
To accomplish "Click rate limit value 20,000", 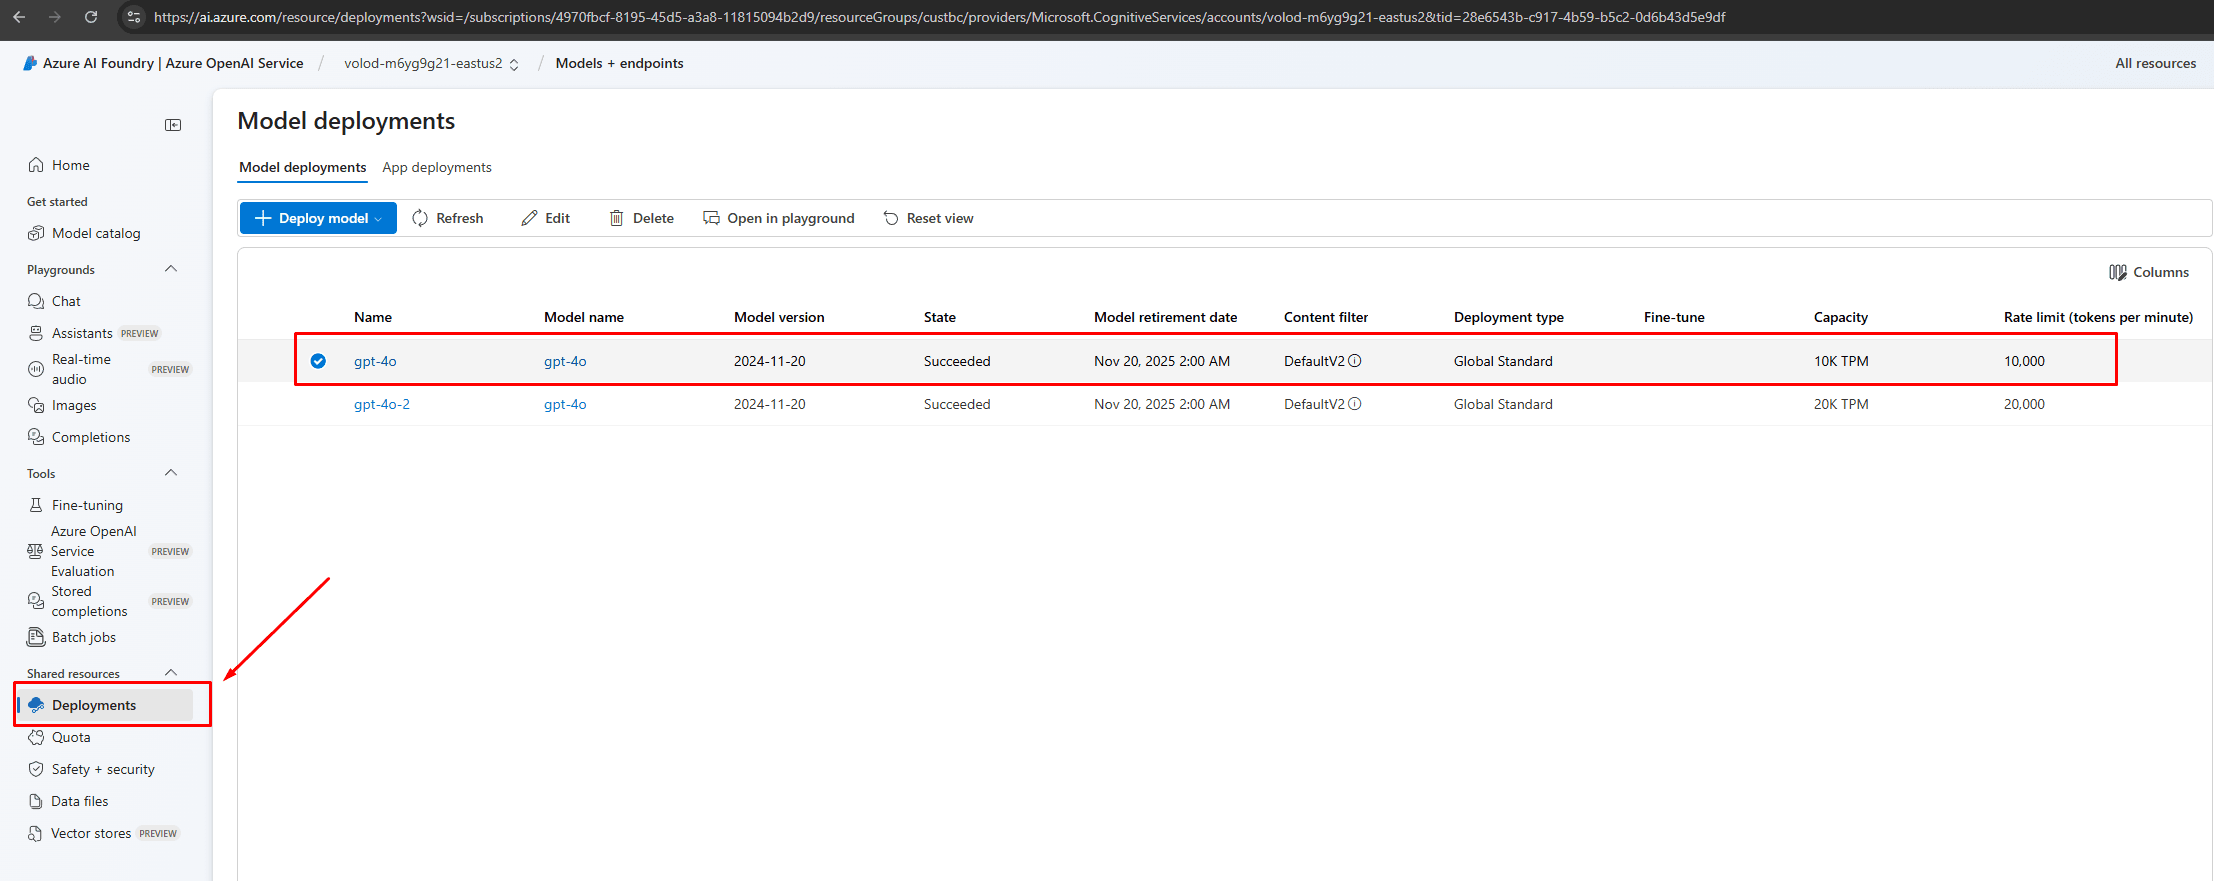I will tap(2024, 404).
